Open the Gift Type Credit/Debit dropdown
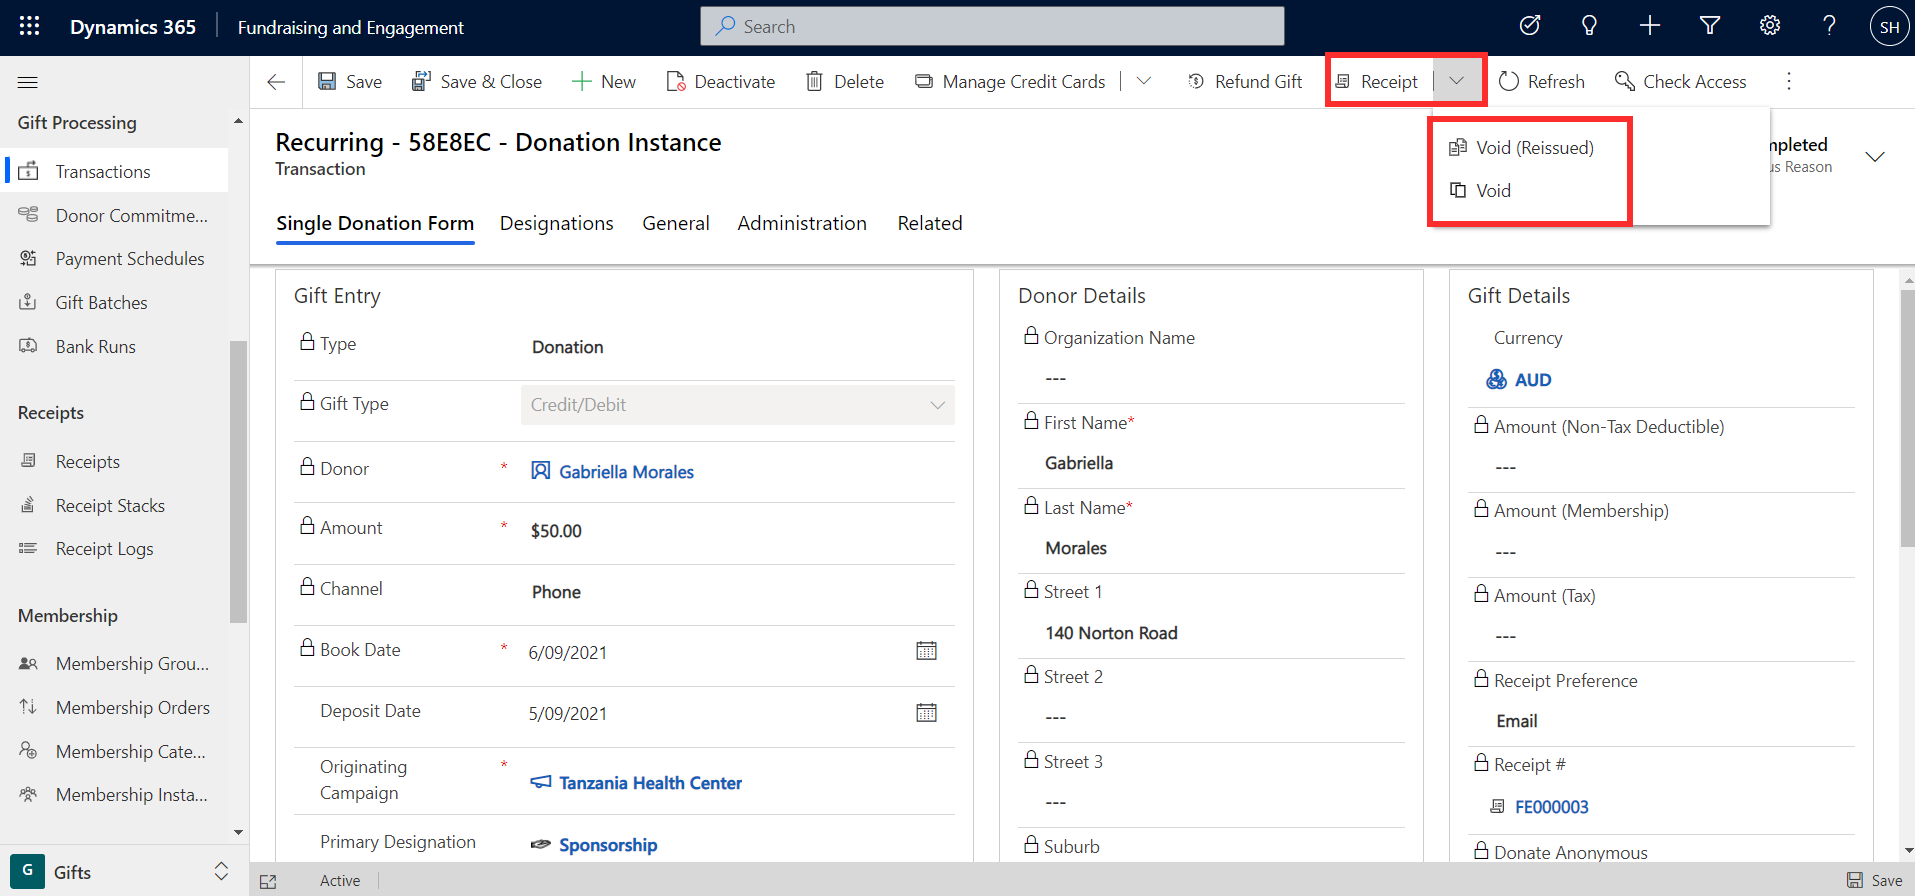This screenshot has height=896, width=1915. click(x=737, y=405)
